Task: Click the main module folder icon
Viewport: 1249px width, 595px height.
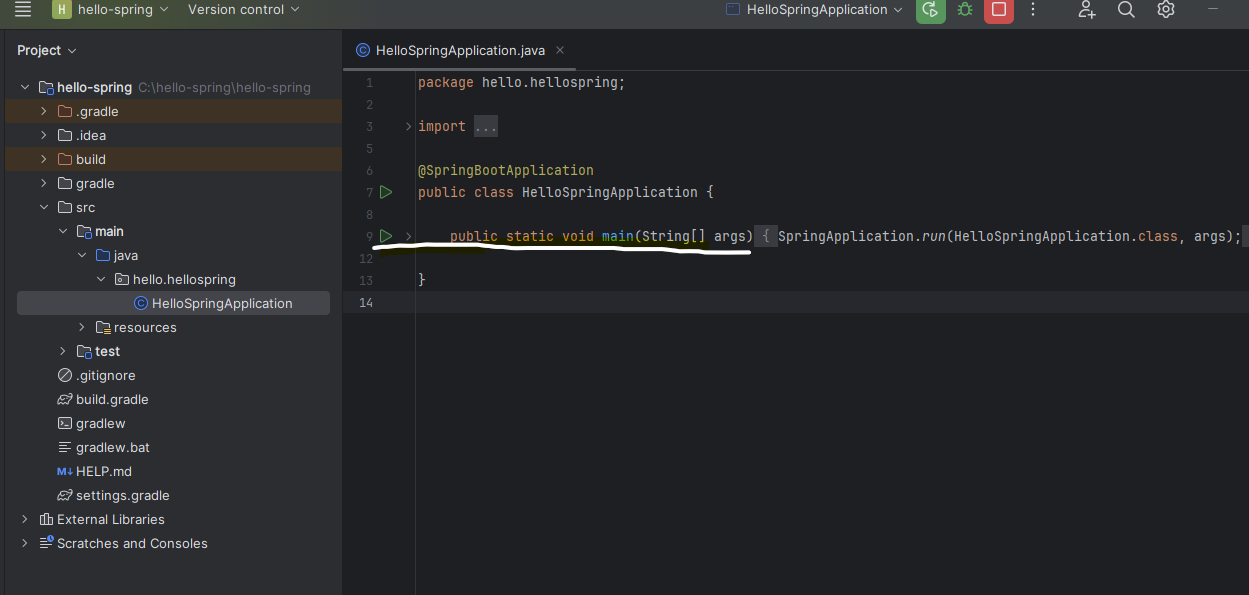Action: [x=84, y=231]
